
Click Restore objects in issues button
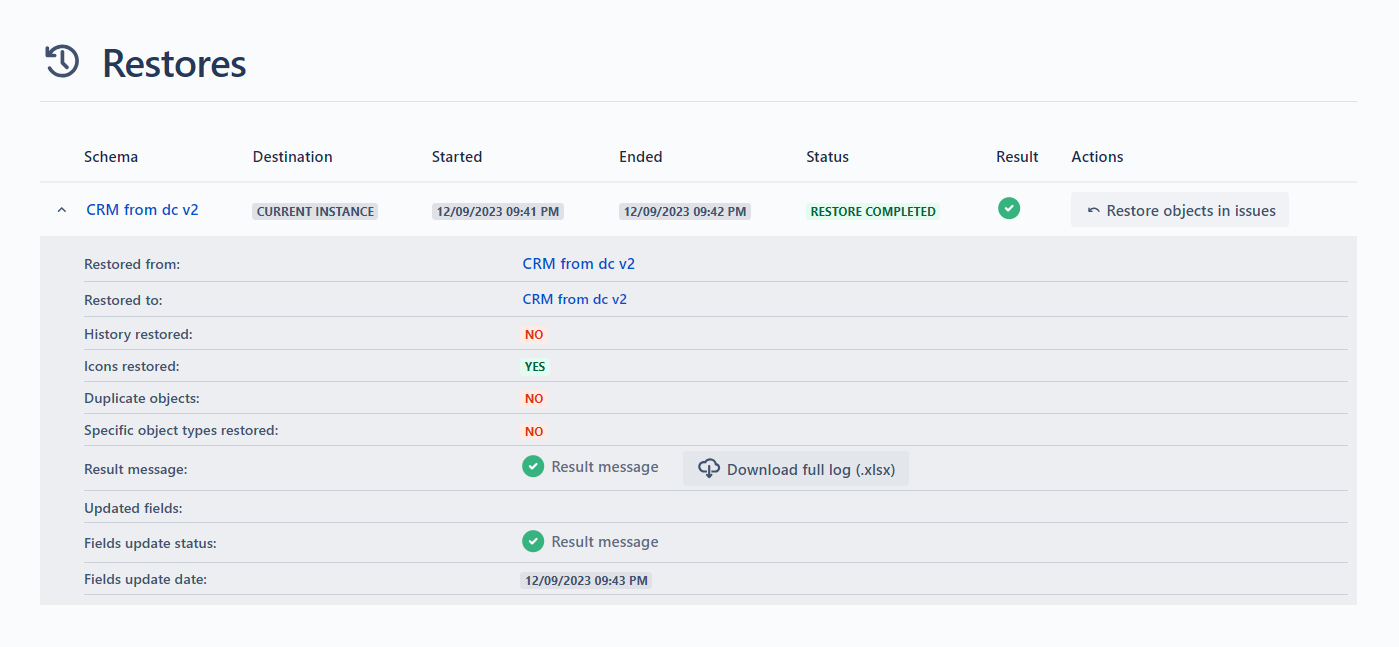point(1180,210)
